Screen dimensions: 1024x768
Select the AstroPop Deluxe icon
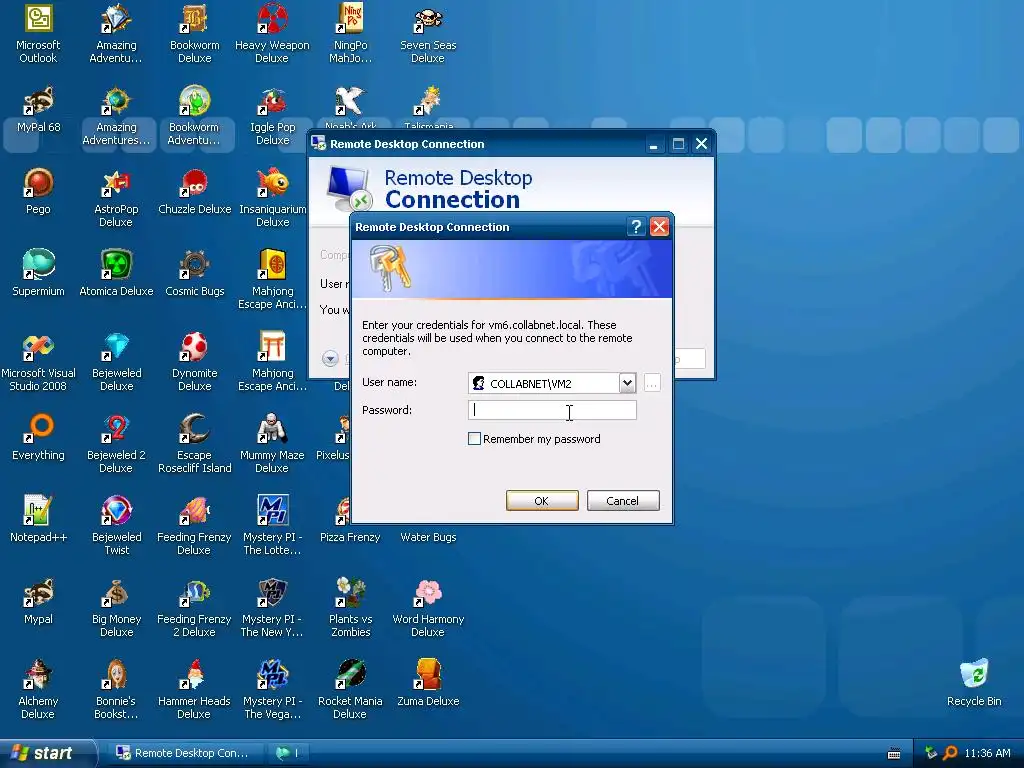[x=116, y=199]
